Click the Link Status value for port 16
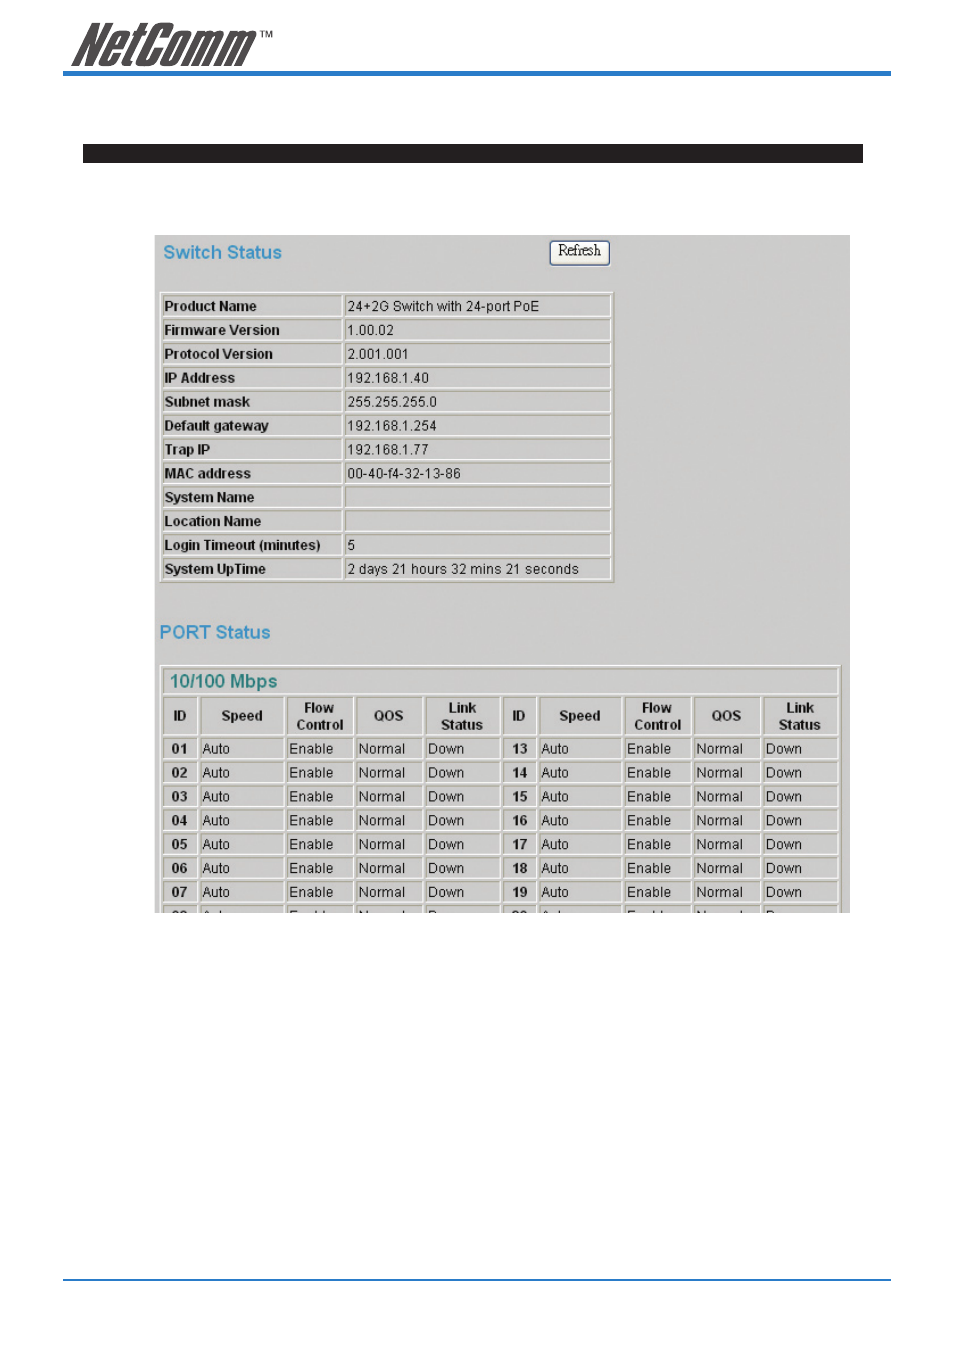953x1352 pixels. tap(799, 821)
